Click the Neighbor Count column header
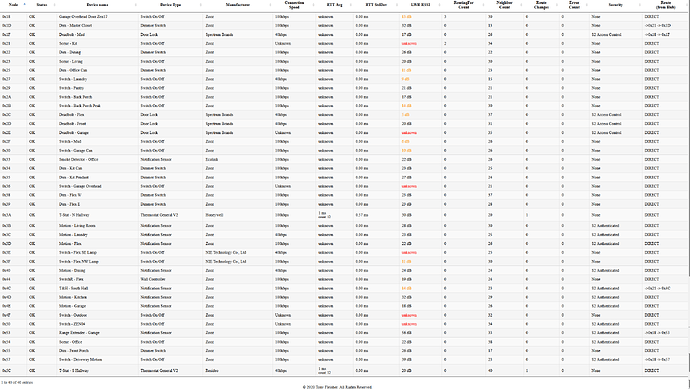Image resolution: width=690 pixels, height=389 pixels. [x=504, y=5]
